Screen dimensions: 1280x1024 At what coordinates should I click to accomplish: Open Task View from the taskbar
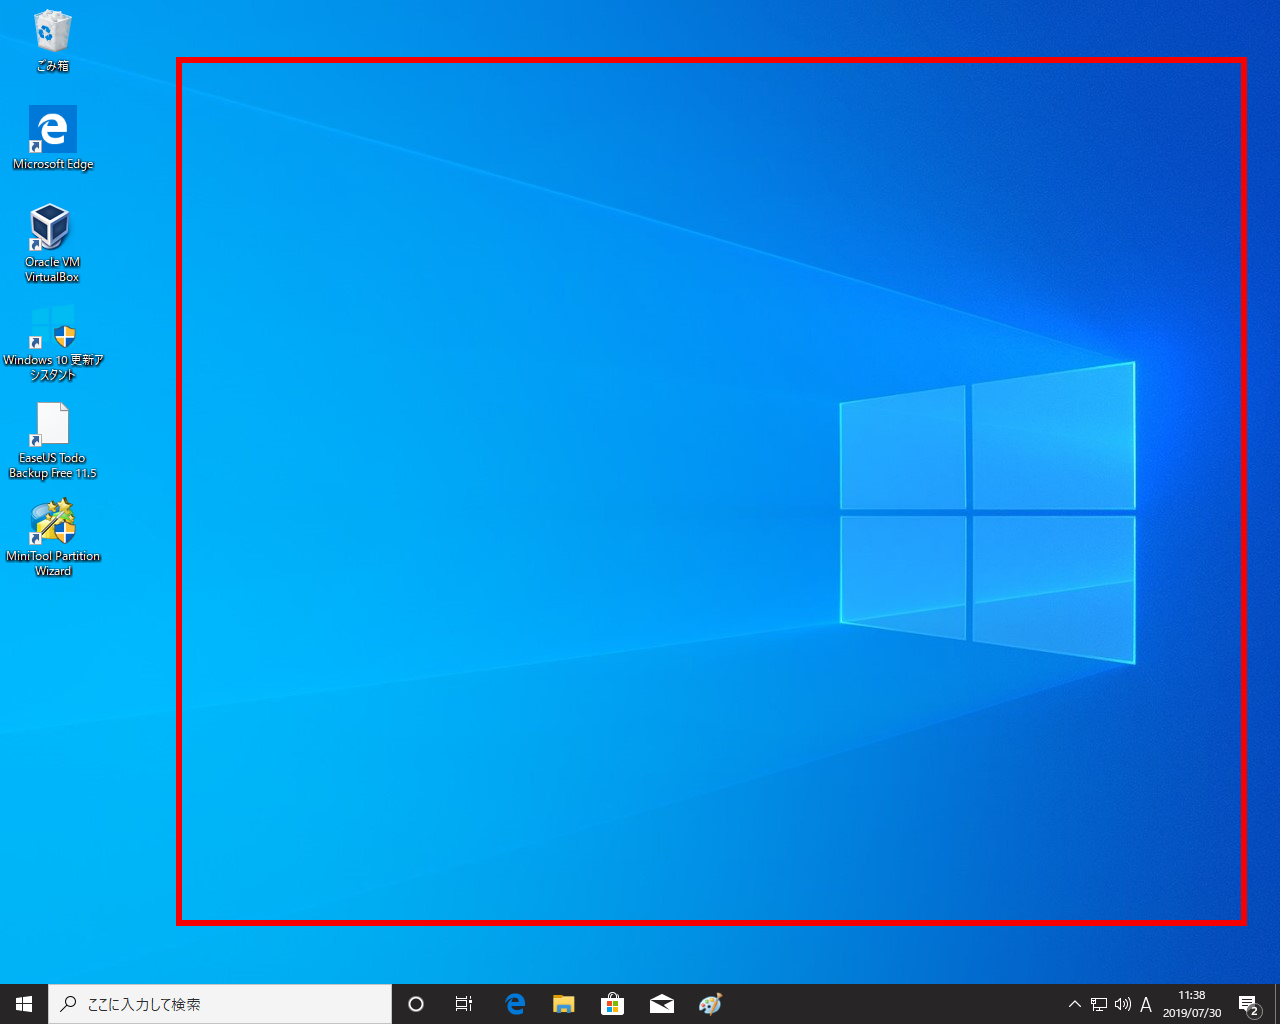point(464,1004)
